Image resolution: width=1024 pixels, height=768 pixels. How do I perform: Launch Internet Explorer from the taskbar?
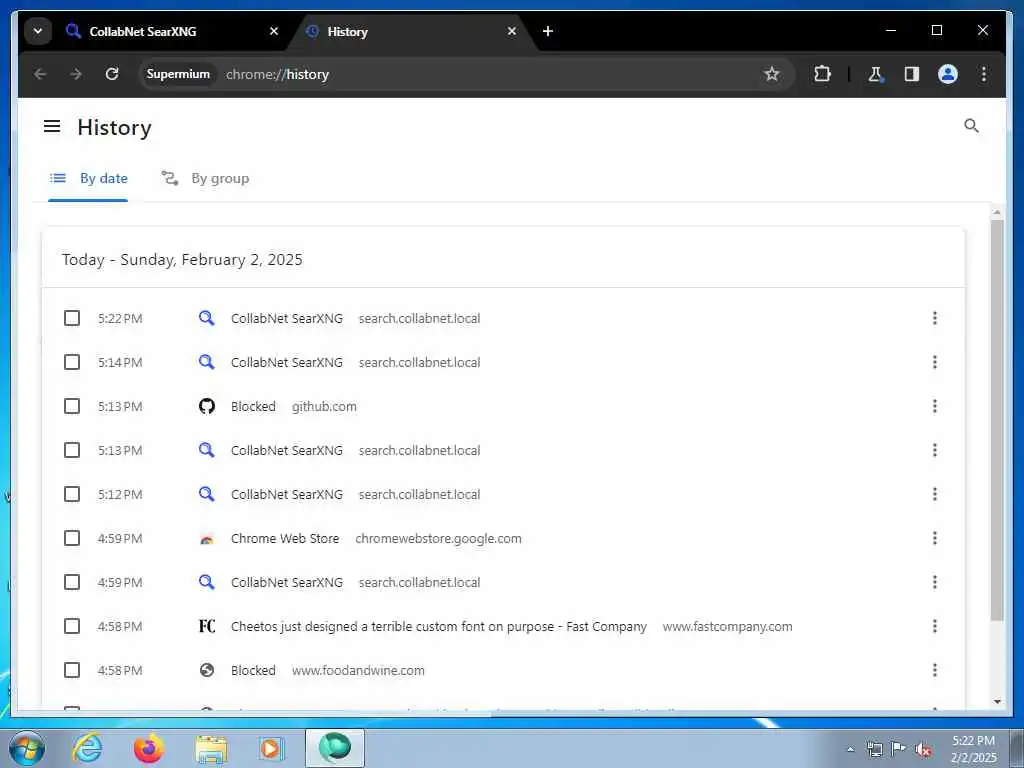tap(87, 748)
